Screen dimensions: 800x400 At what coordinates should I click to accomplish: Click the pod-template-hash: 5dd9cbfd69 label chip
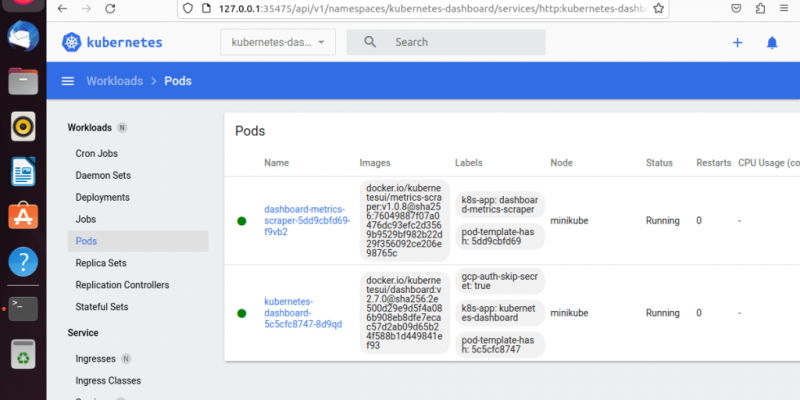(500, 237)
